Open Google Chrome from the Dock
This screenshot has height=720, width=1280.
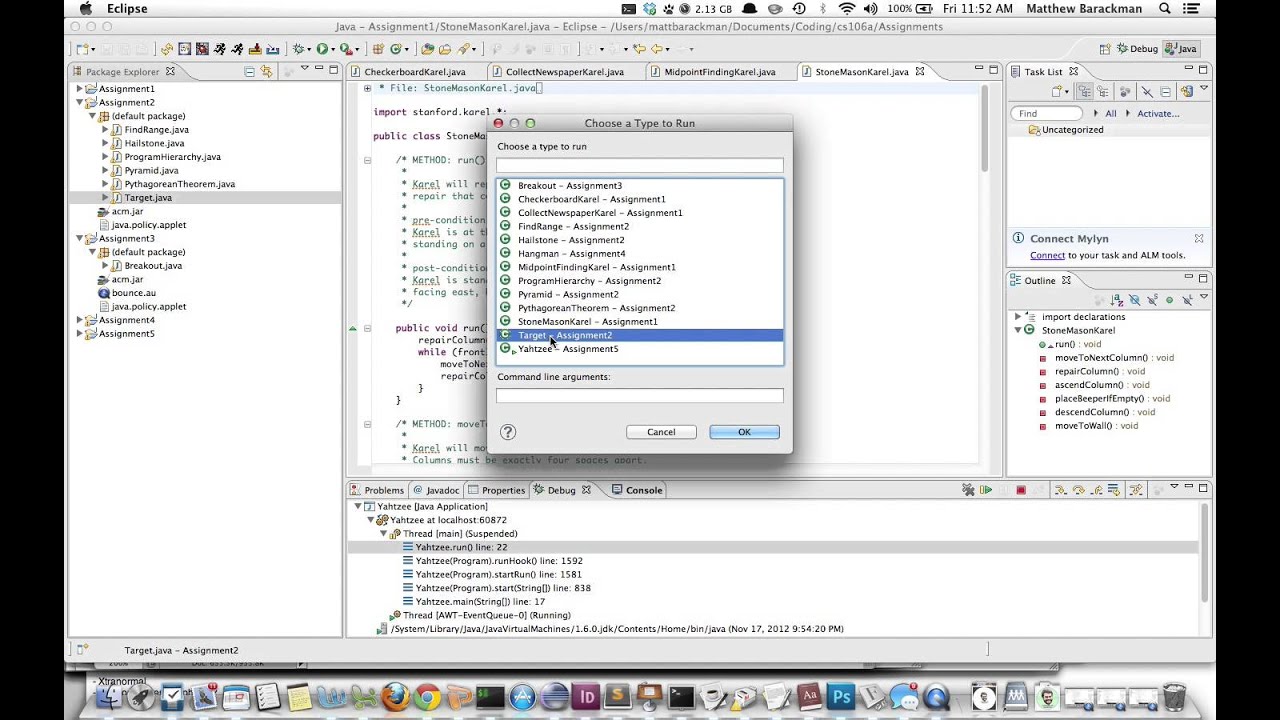pos(427,696)
